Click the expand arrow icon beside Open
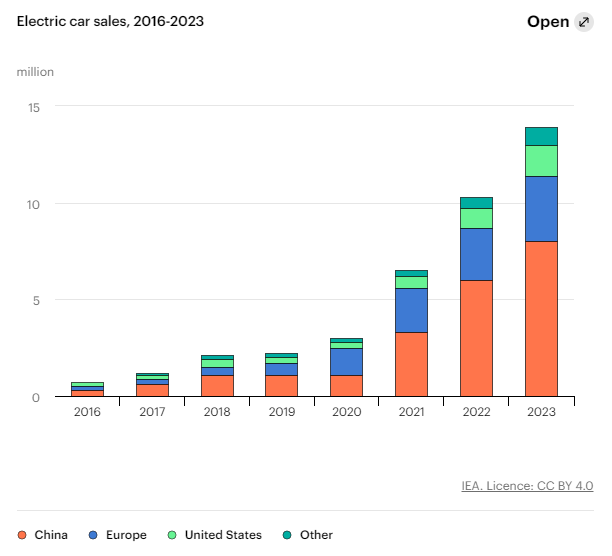 point(584,22)
